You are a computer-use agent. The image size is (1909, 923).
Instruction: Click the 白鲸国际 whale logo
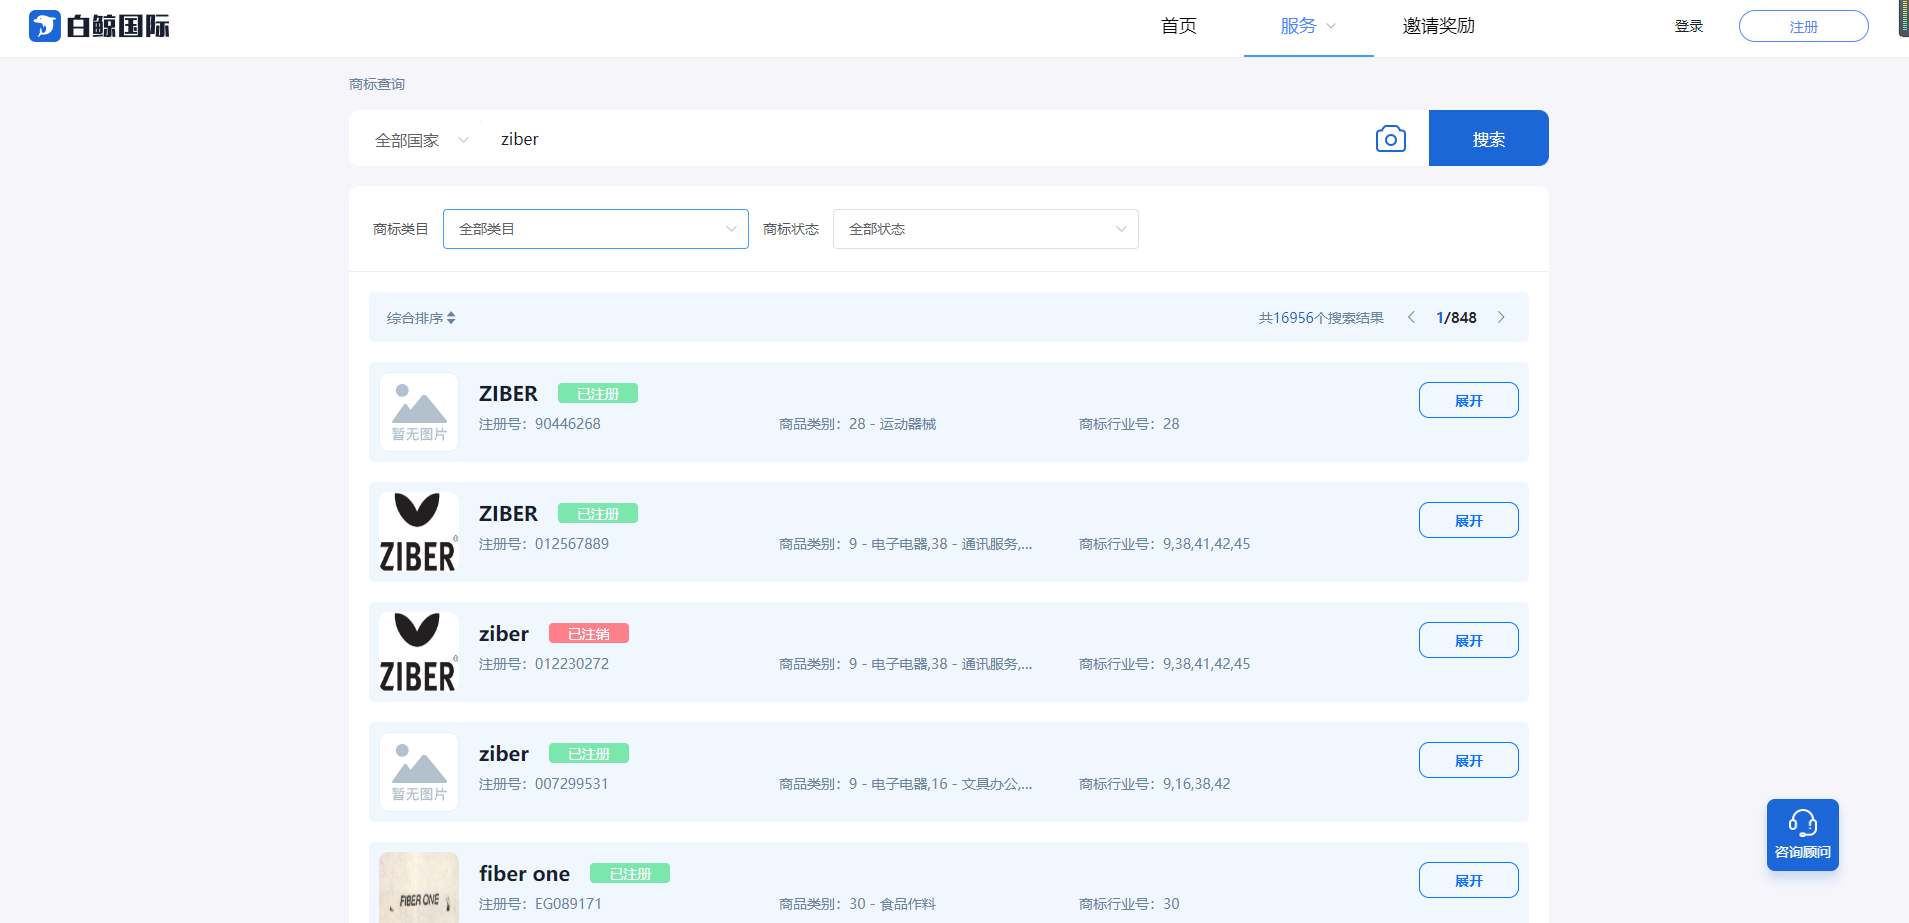99,26
